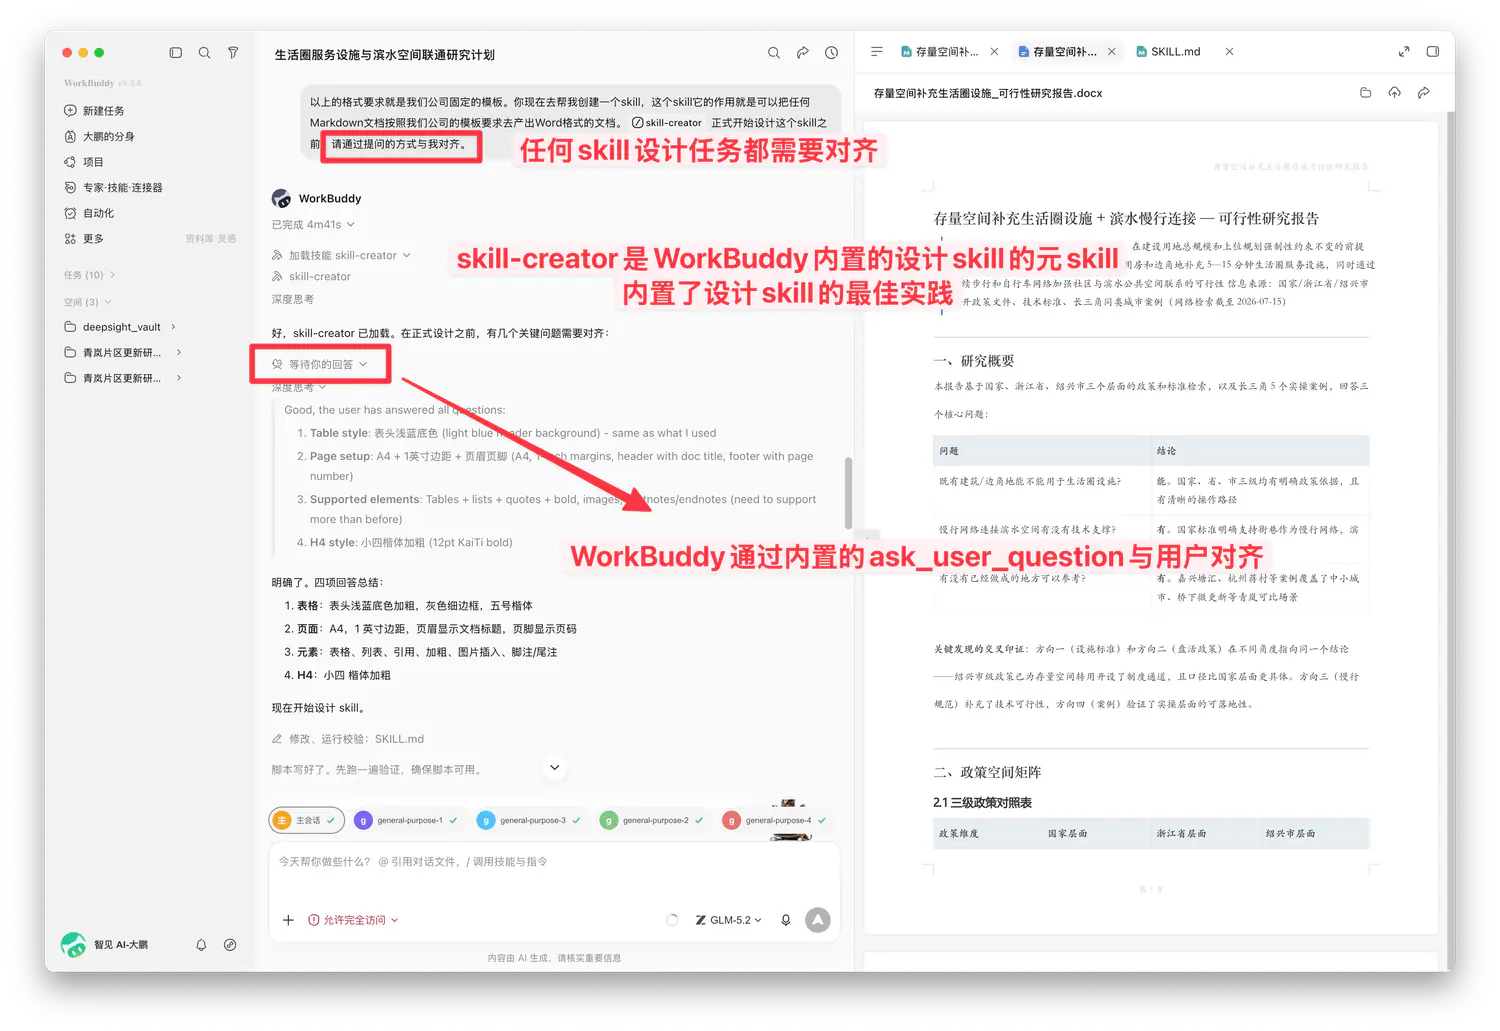1500x1031 pixels.
Task: Switch to general-purpose-4 agent chip
Action: click(x=775, y=820)
